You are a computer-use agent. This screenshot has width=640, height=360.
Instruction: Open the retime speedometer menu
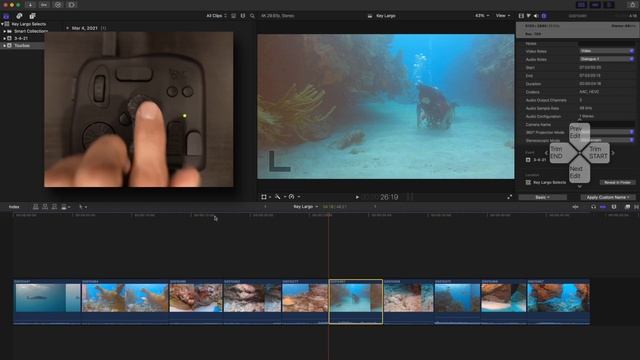(291, 197)
